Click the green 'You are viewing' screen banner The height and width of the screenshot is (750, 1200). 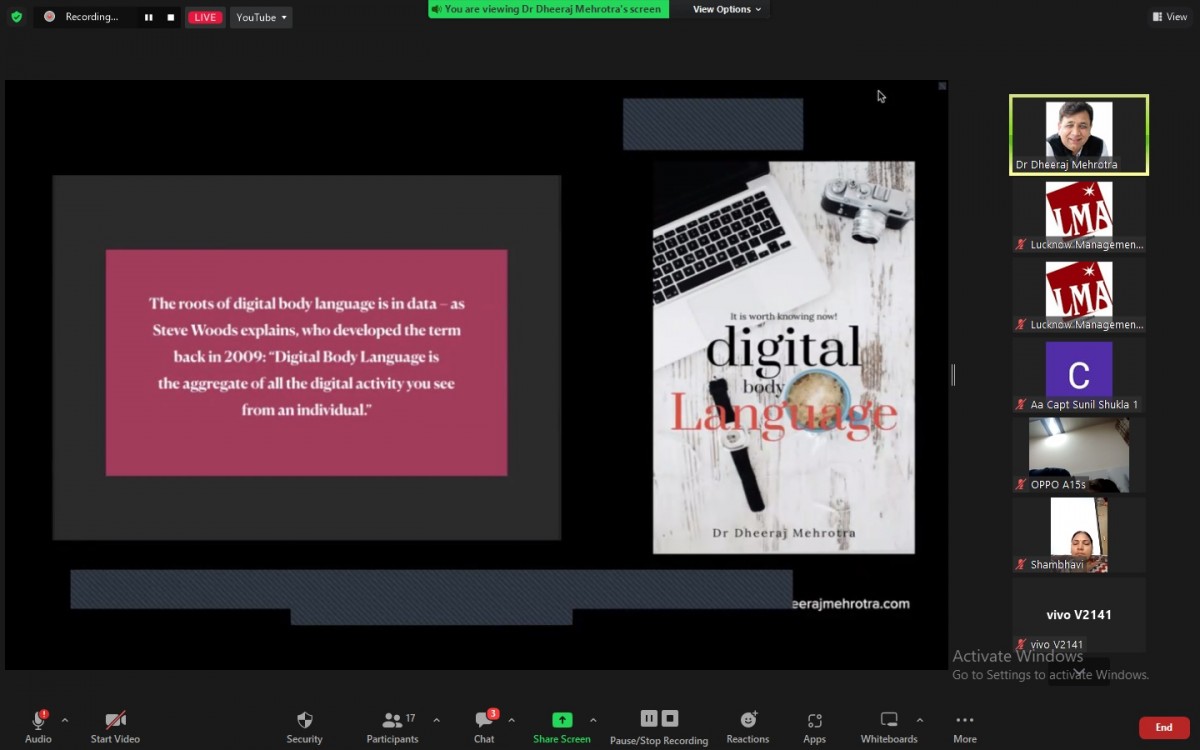[x=548, y=9]
